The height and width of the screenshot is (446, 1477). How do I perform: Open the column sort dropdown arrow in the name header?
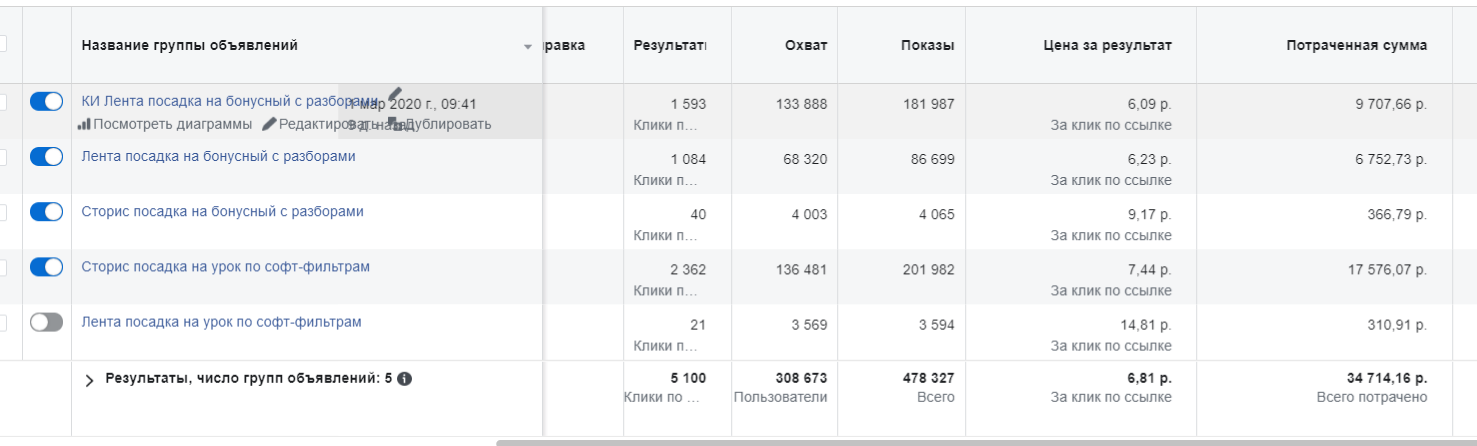[528, 47]
